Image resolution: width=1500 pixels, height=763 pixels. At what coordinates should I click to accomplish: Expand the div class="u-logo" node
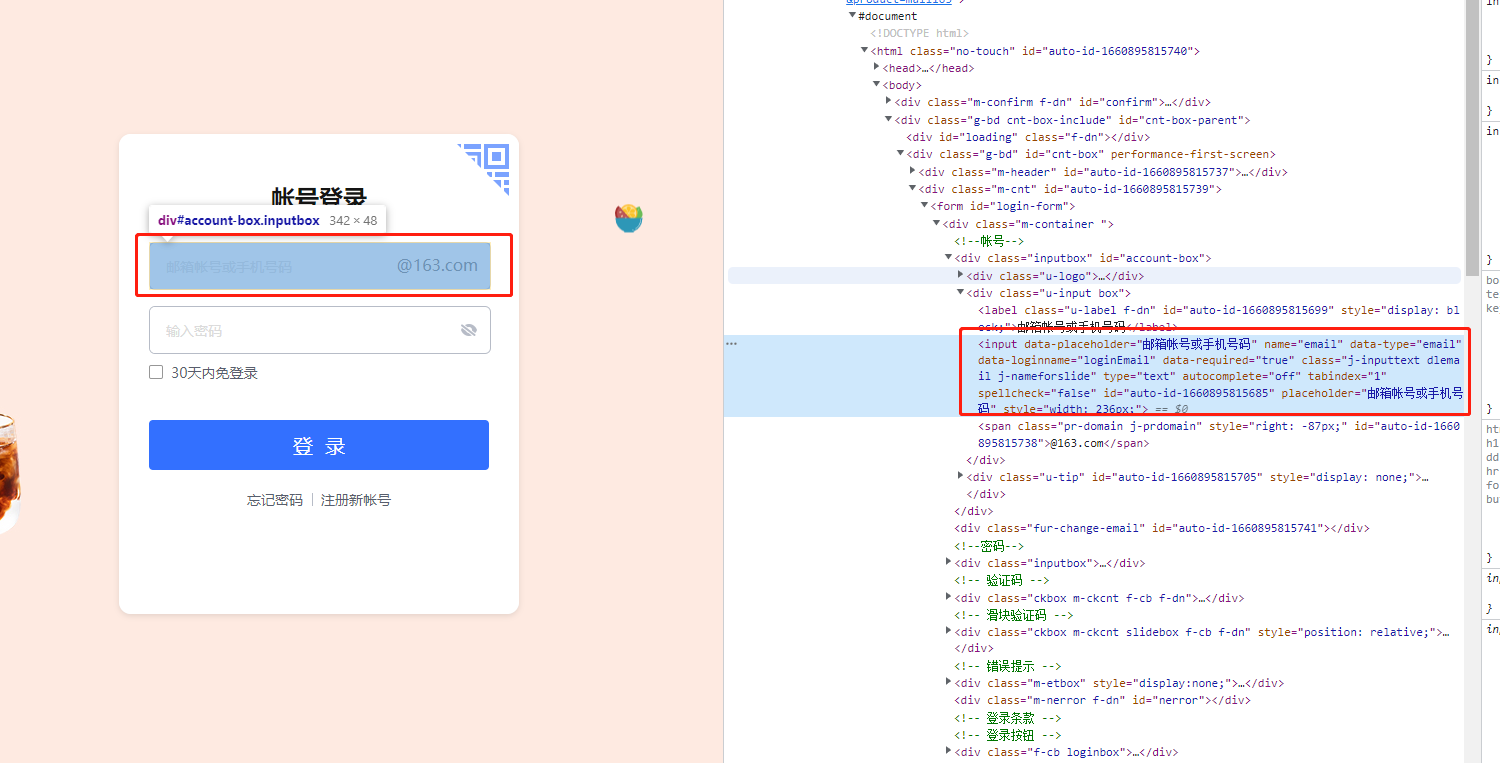(961, 275)
